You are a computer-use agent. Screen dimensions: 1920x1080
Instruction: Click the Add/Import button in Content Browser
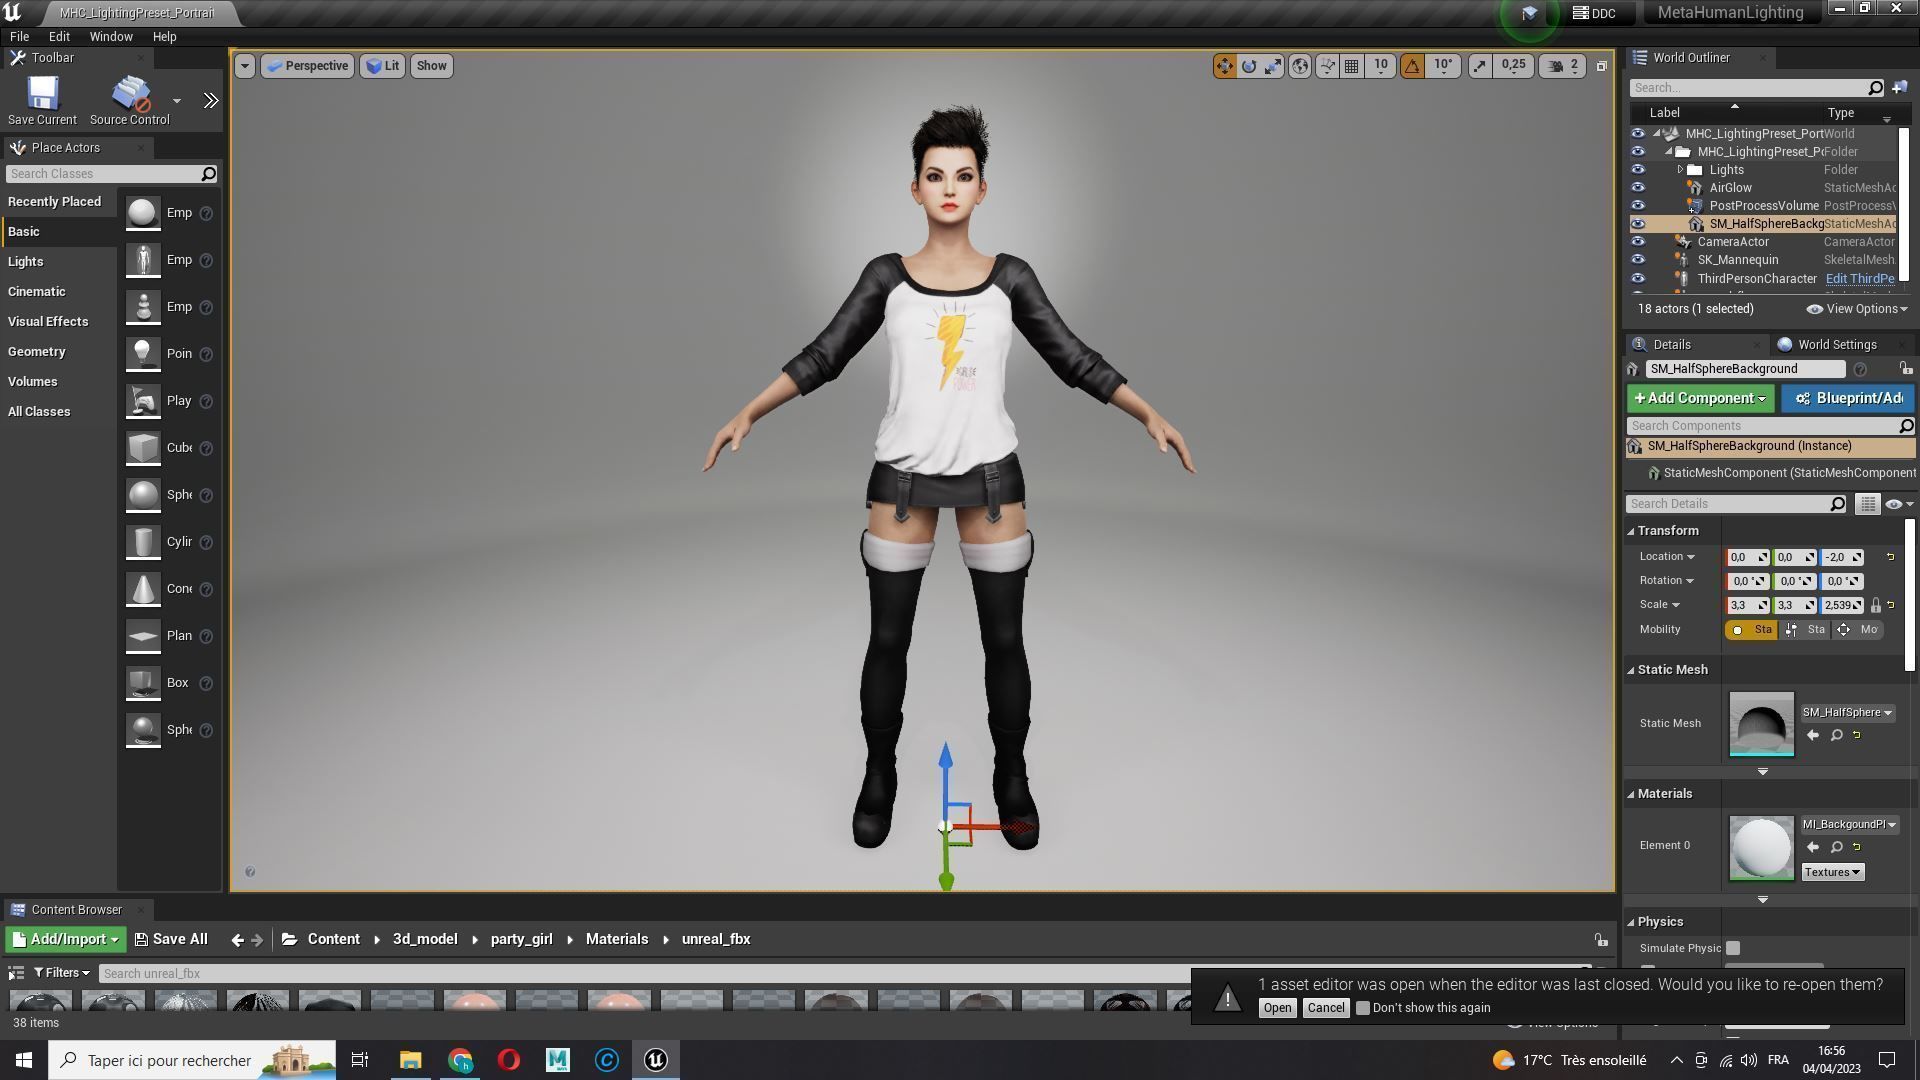[x=65, y=939]
